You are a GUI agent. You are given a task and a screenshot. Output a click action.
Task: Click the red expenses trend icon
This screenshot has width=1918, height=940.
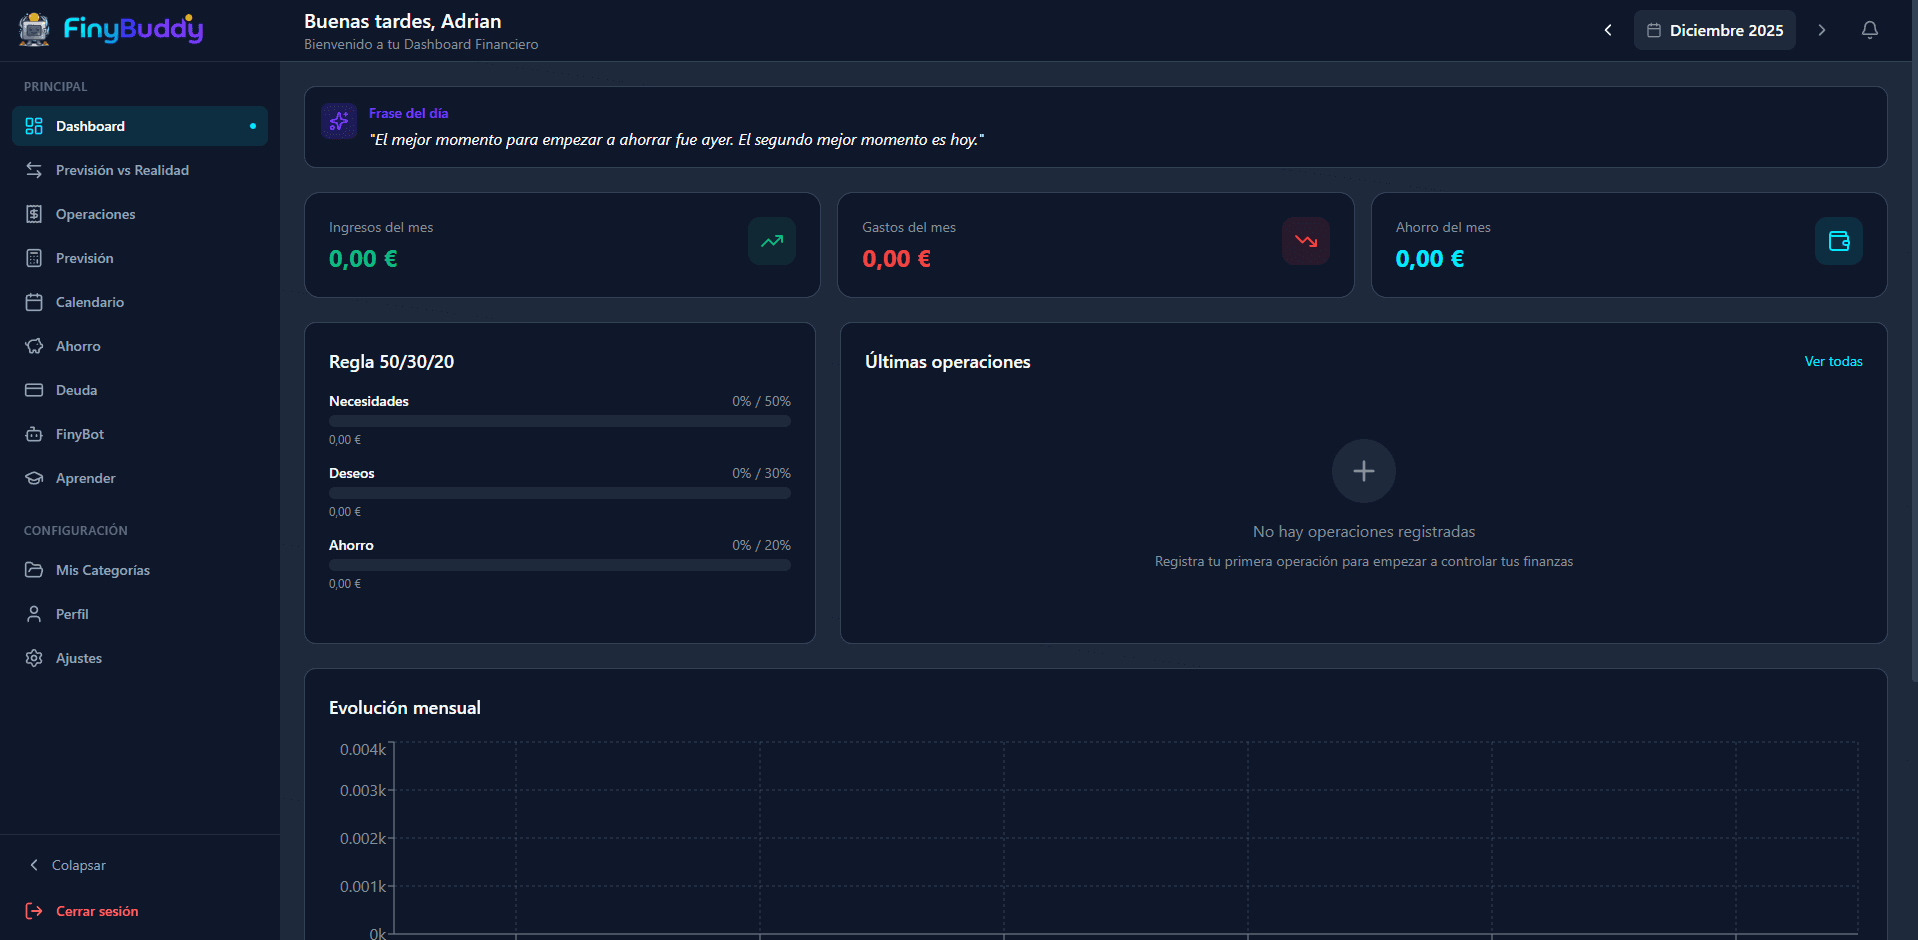(x=1305, y=241)
